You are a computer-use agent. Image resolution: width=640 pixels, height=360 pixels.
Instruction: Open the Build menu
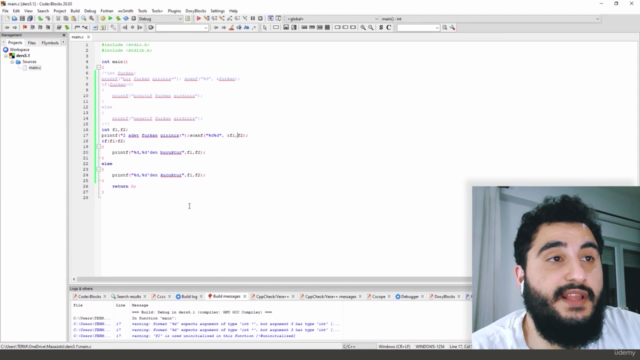[75, 11]
